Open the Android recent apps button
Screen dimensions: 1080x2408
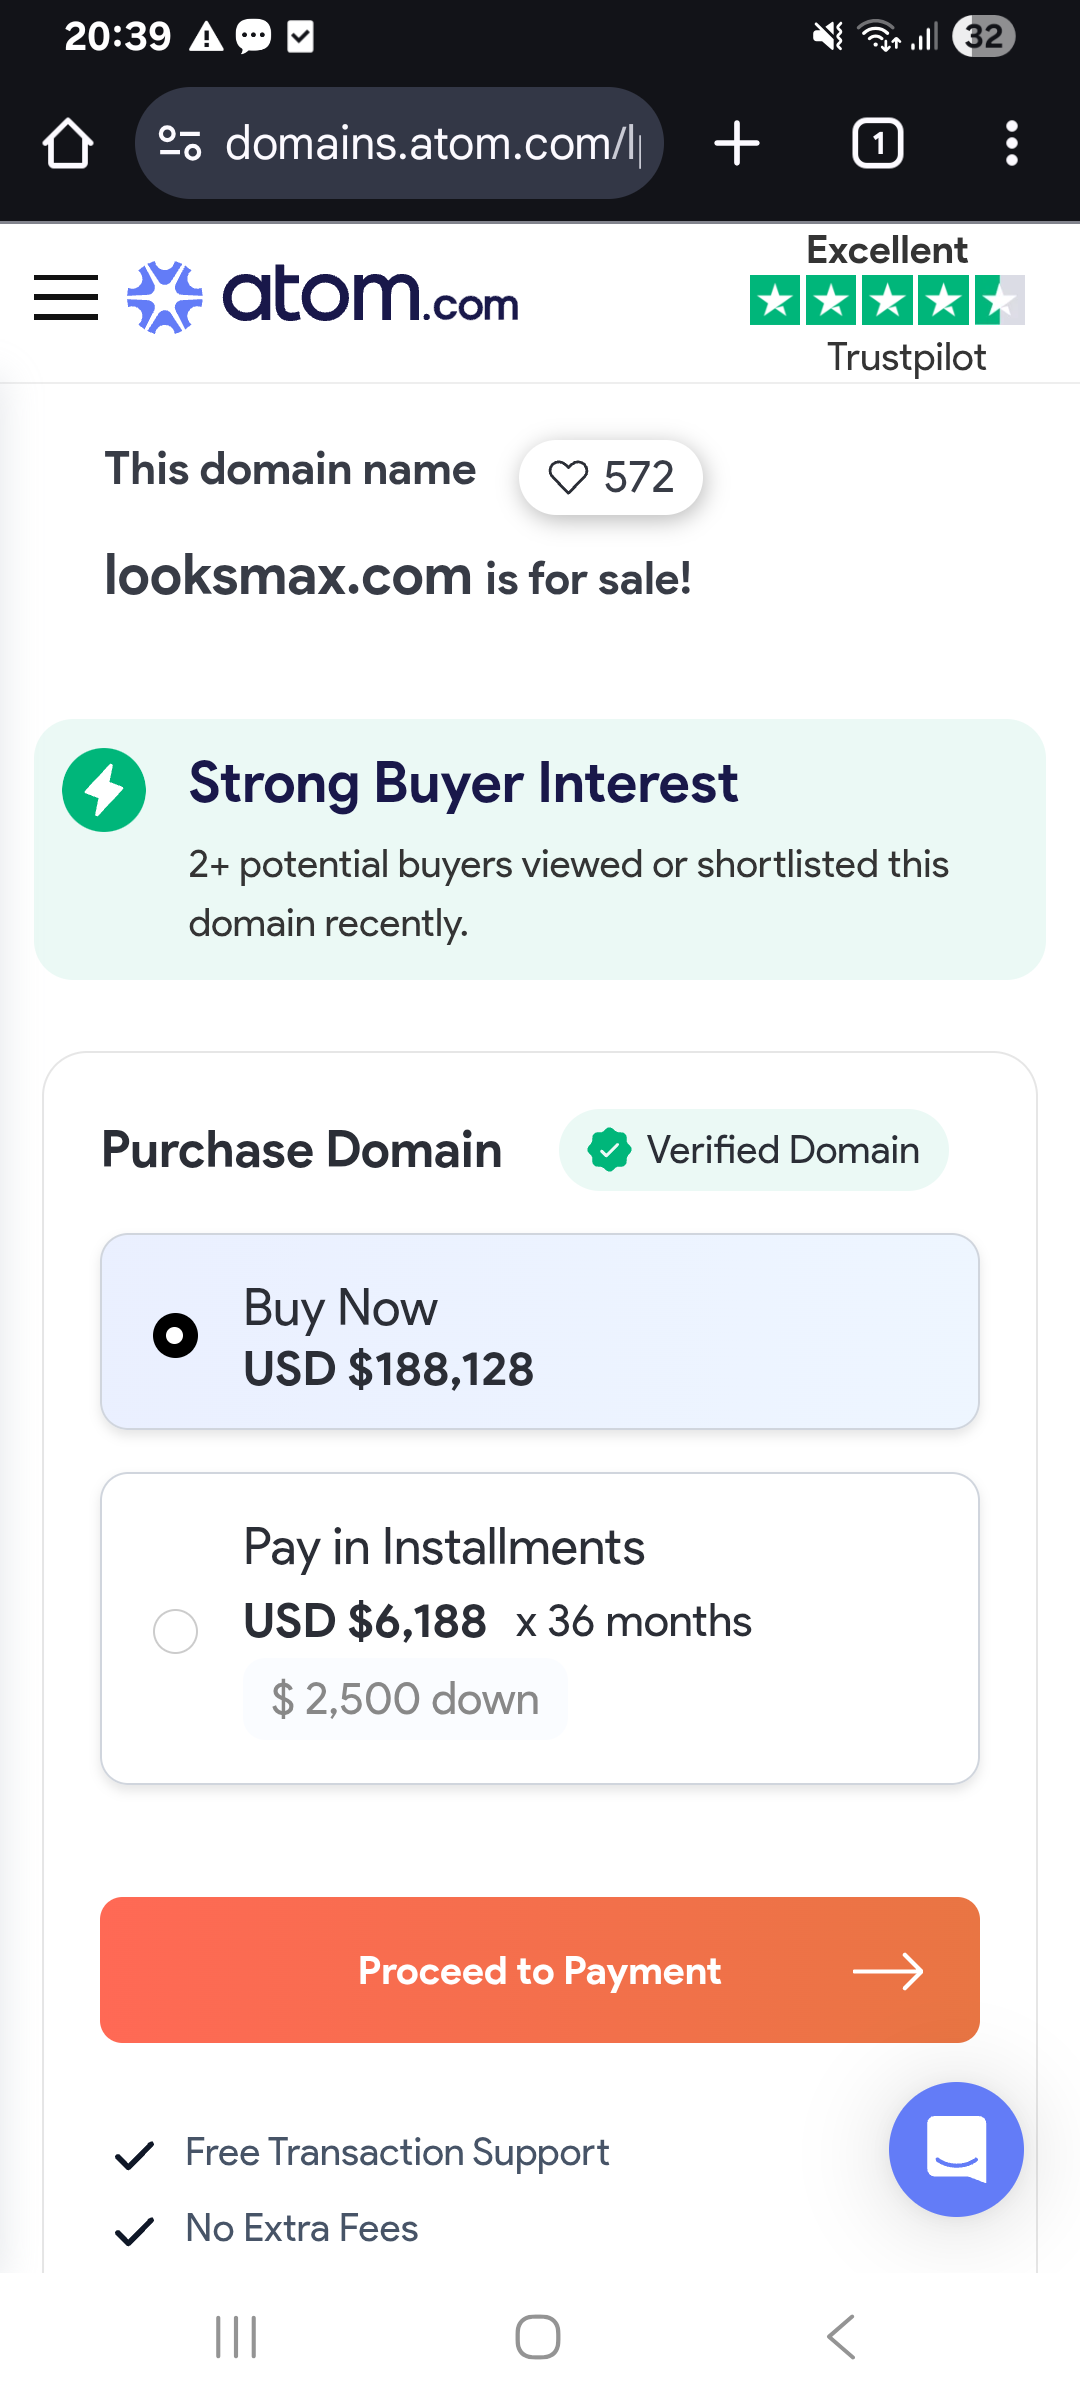click(x=237, y=2337)
